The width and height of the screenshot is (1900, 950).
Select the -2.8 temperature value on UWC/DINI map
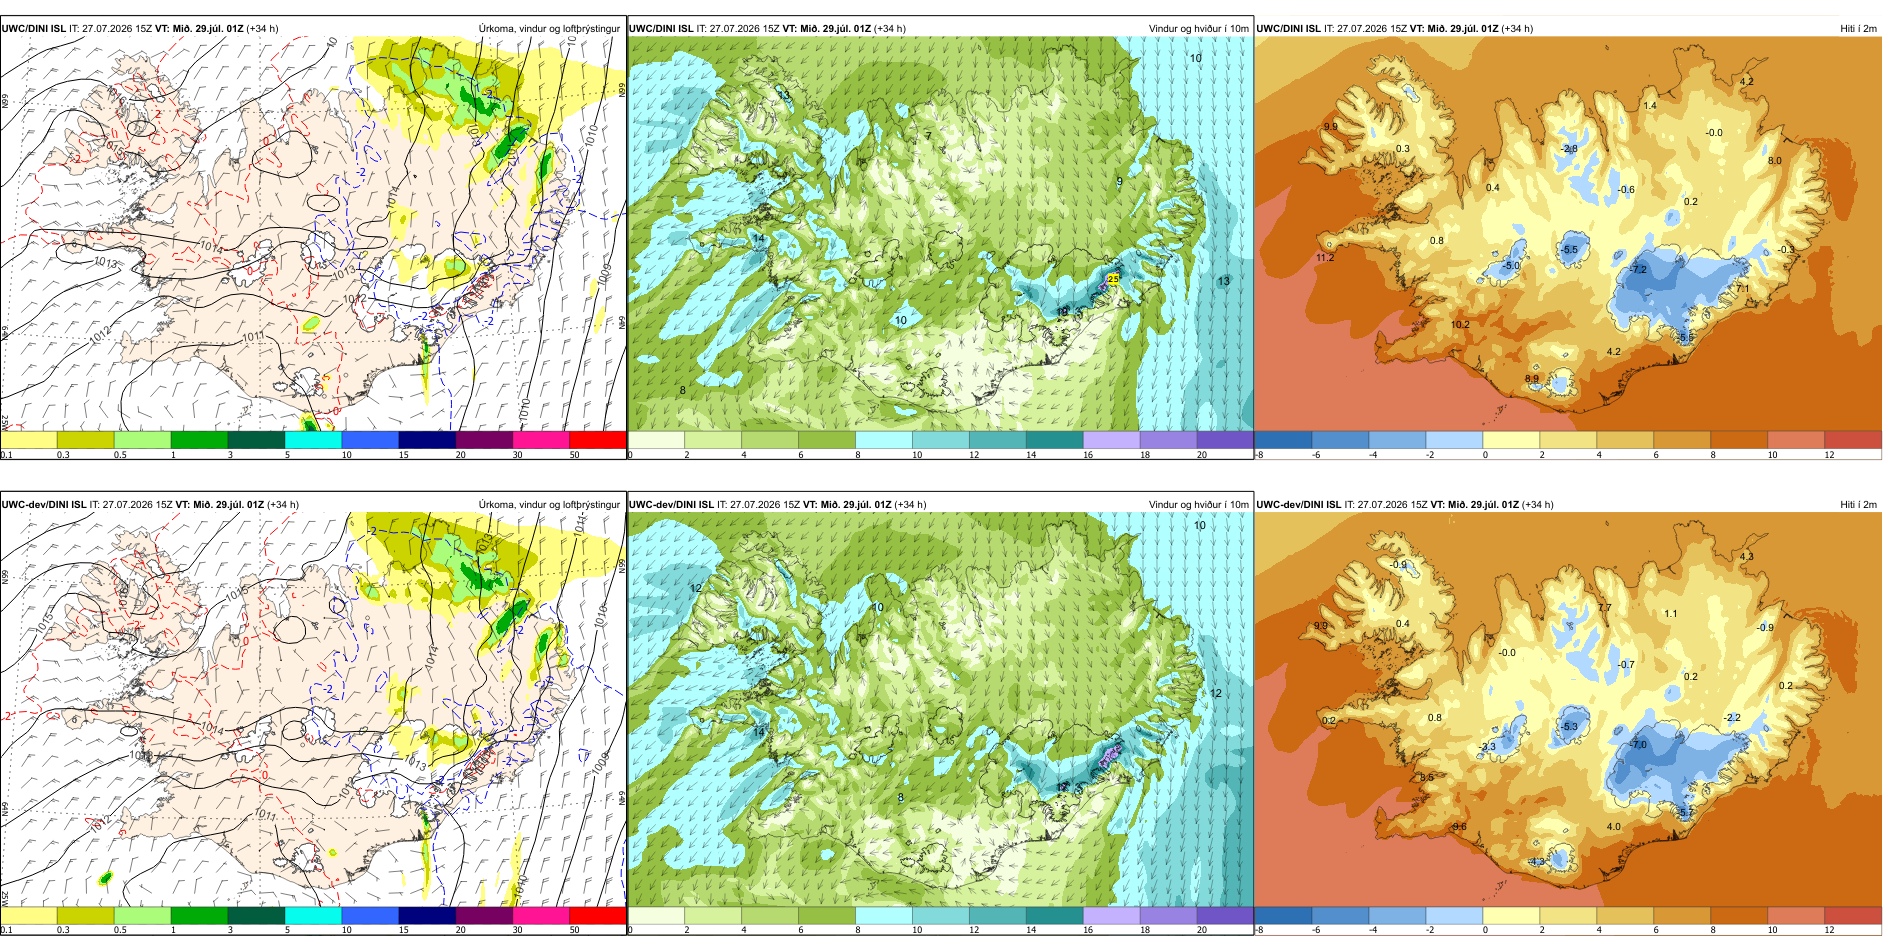pyautogui.click(x=1570, y=149)
